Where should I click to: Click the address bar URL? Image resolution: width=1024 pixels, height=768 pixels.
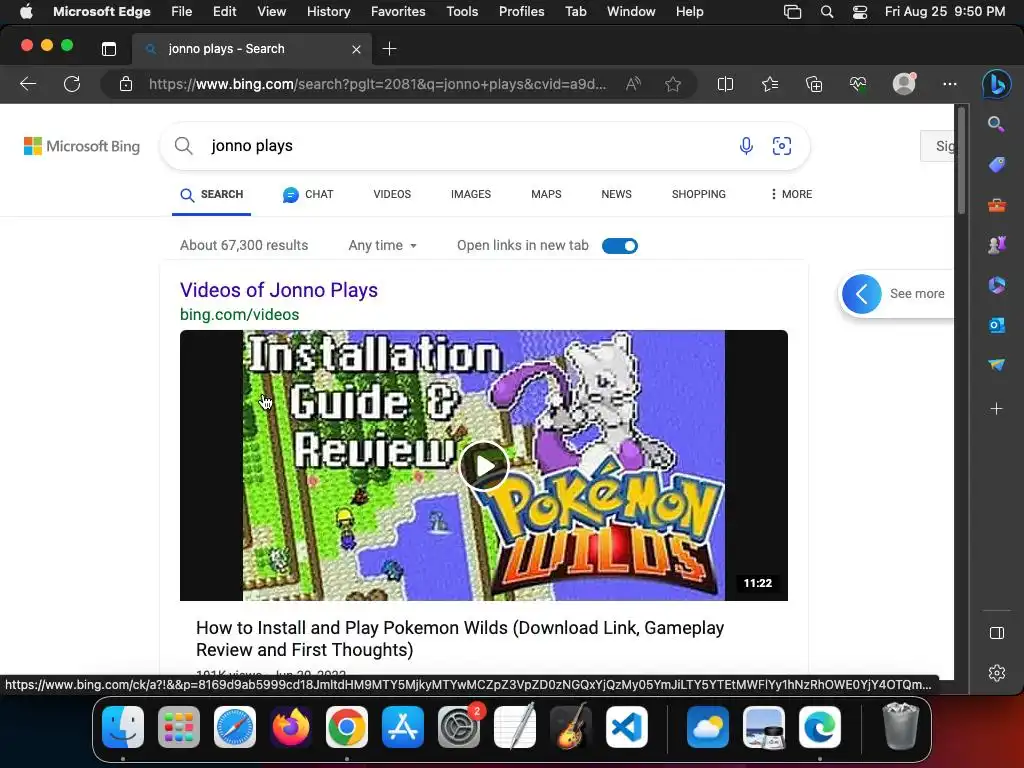[x=377, y=84]
